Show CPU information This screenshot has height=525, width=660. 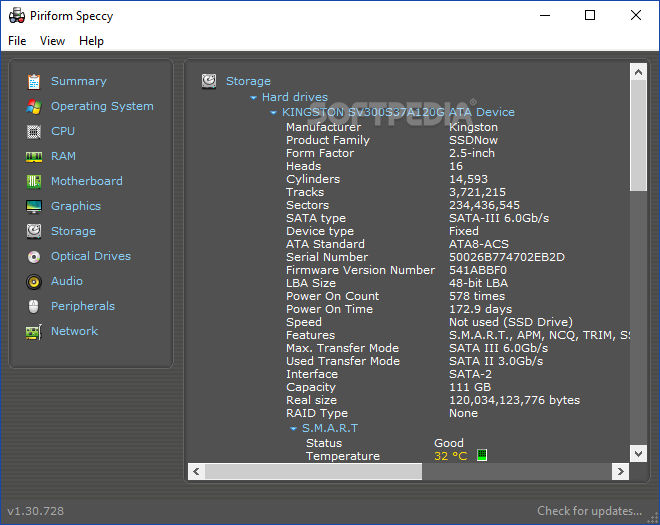pyautogui.click(x=63, y=131)
